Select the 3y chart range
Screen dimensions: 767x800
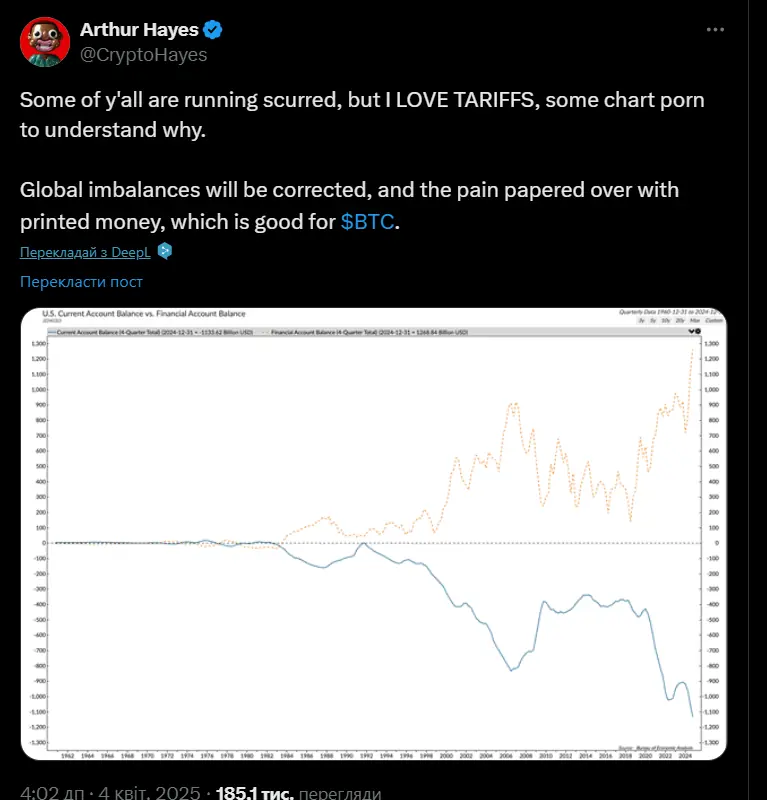(x=642, y=320)
